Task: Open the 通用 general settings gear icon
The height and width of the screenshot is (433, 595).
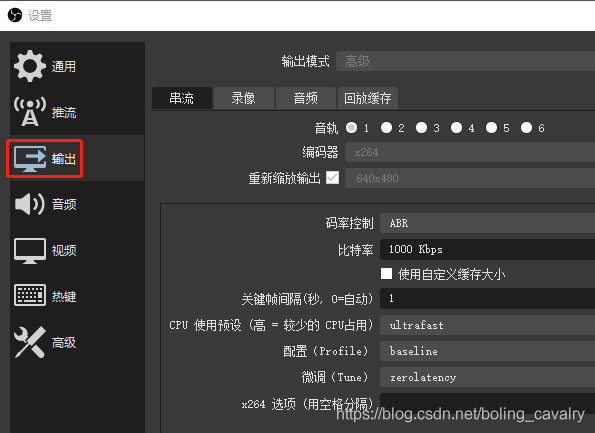Action: coord(30,66)
